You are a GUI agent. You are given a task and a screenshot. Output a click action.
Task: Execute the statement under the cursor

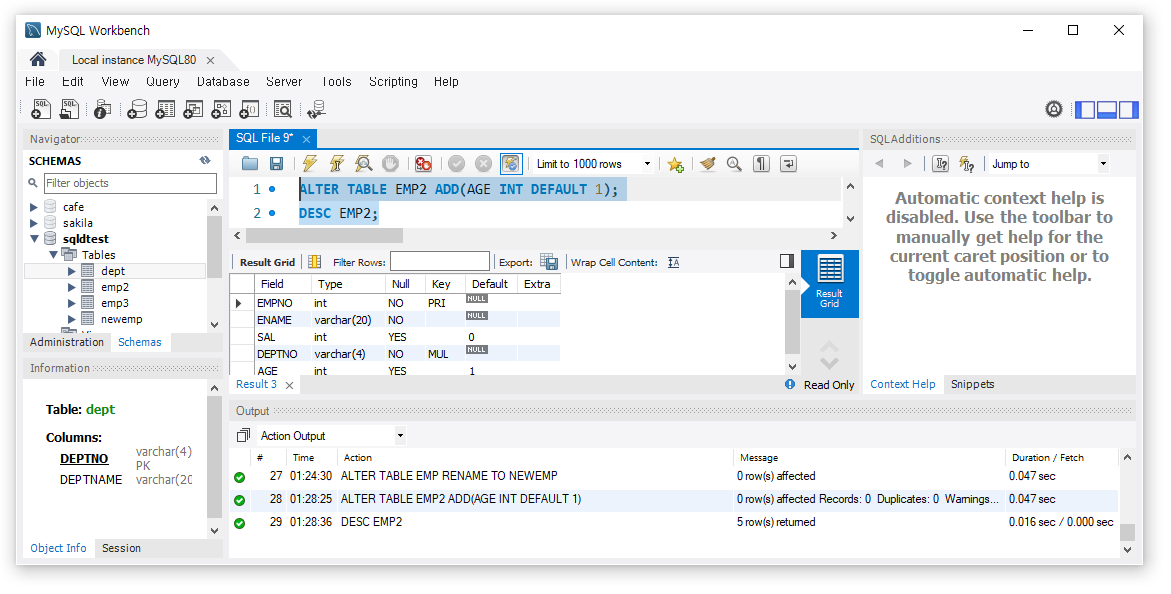[x=337, y=164]
